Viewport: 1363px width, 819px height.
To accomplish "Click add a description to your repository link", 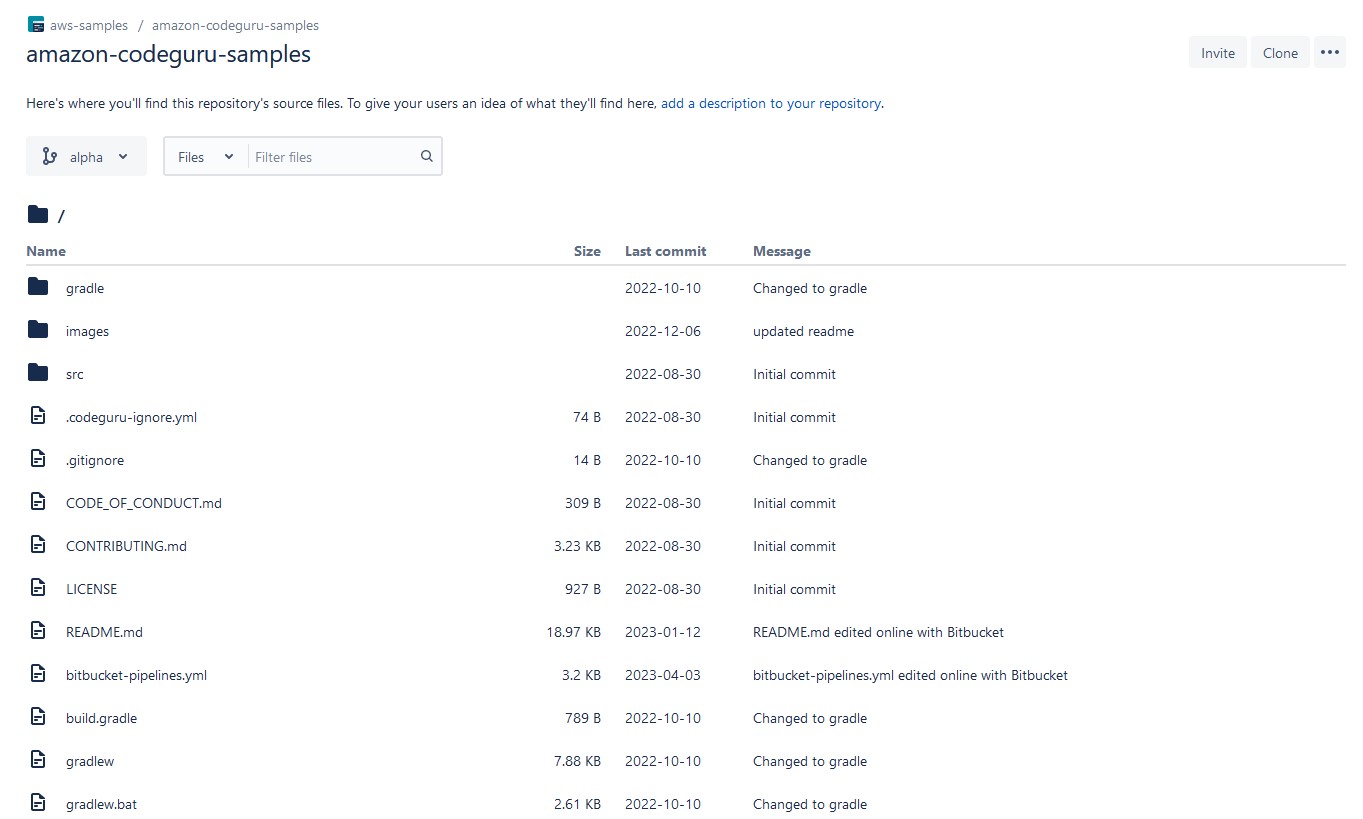I will click(771, 103).
